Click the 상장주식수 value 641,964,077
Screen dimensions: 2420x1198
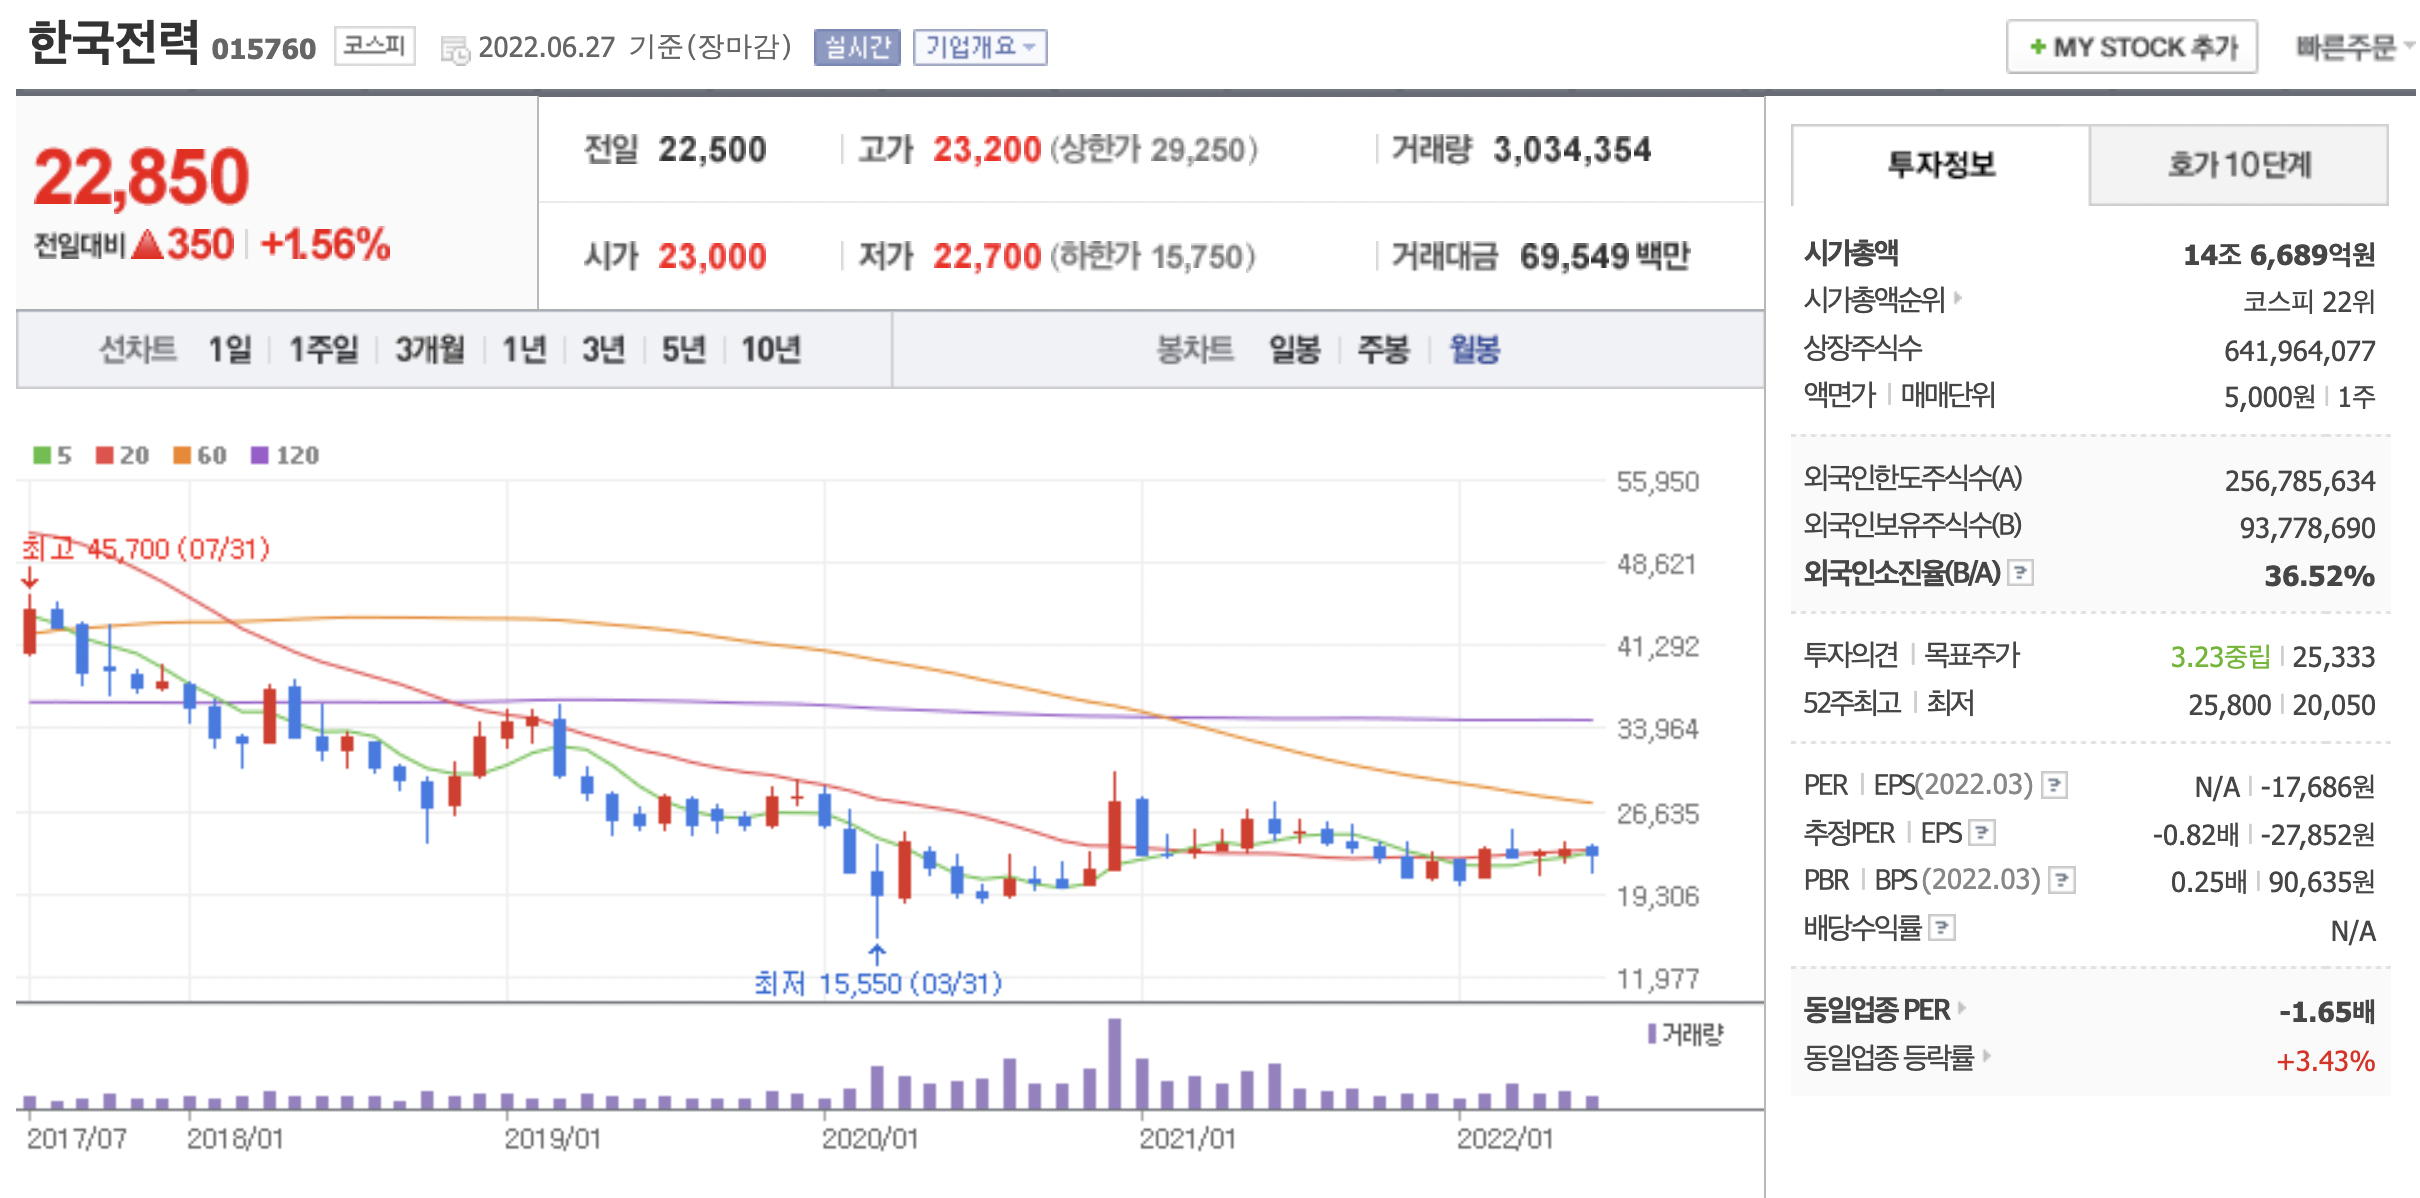2299,351
